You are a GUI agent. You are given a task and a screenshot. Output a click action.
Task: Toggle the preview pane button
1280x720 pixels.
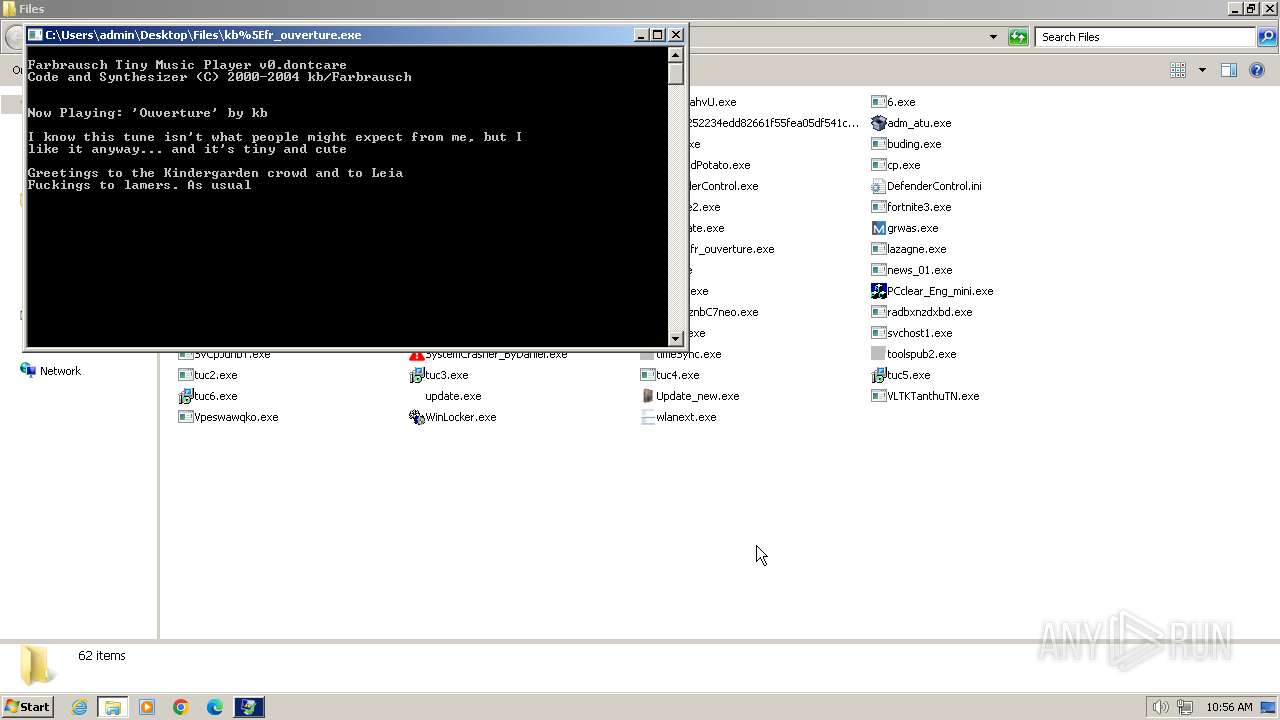click(1229, 70)
